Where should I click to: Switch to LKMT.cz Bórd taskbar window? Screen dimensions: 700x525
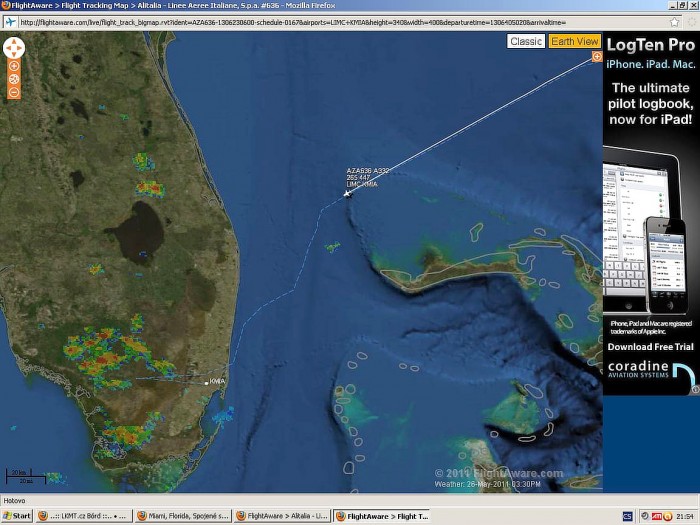pyautogui.click(x=84, y=516)
